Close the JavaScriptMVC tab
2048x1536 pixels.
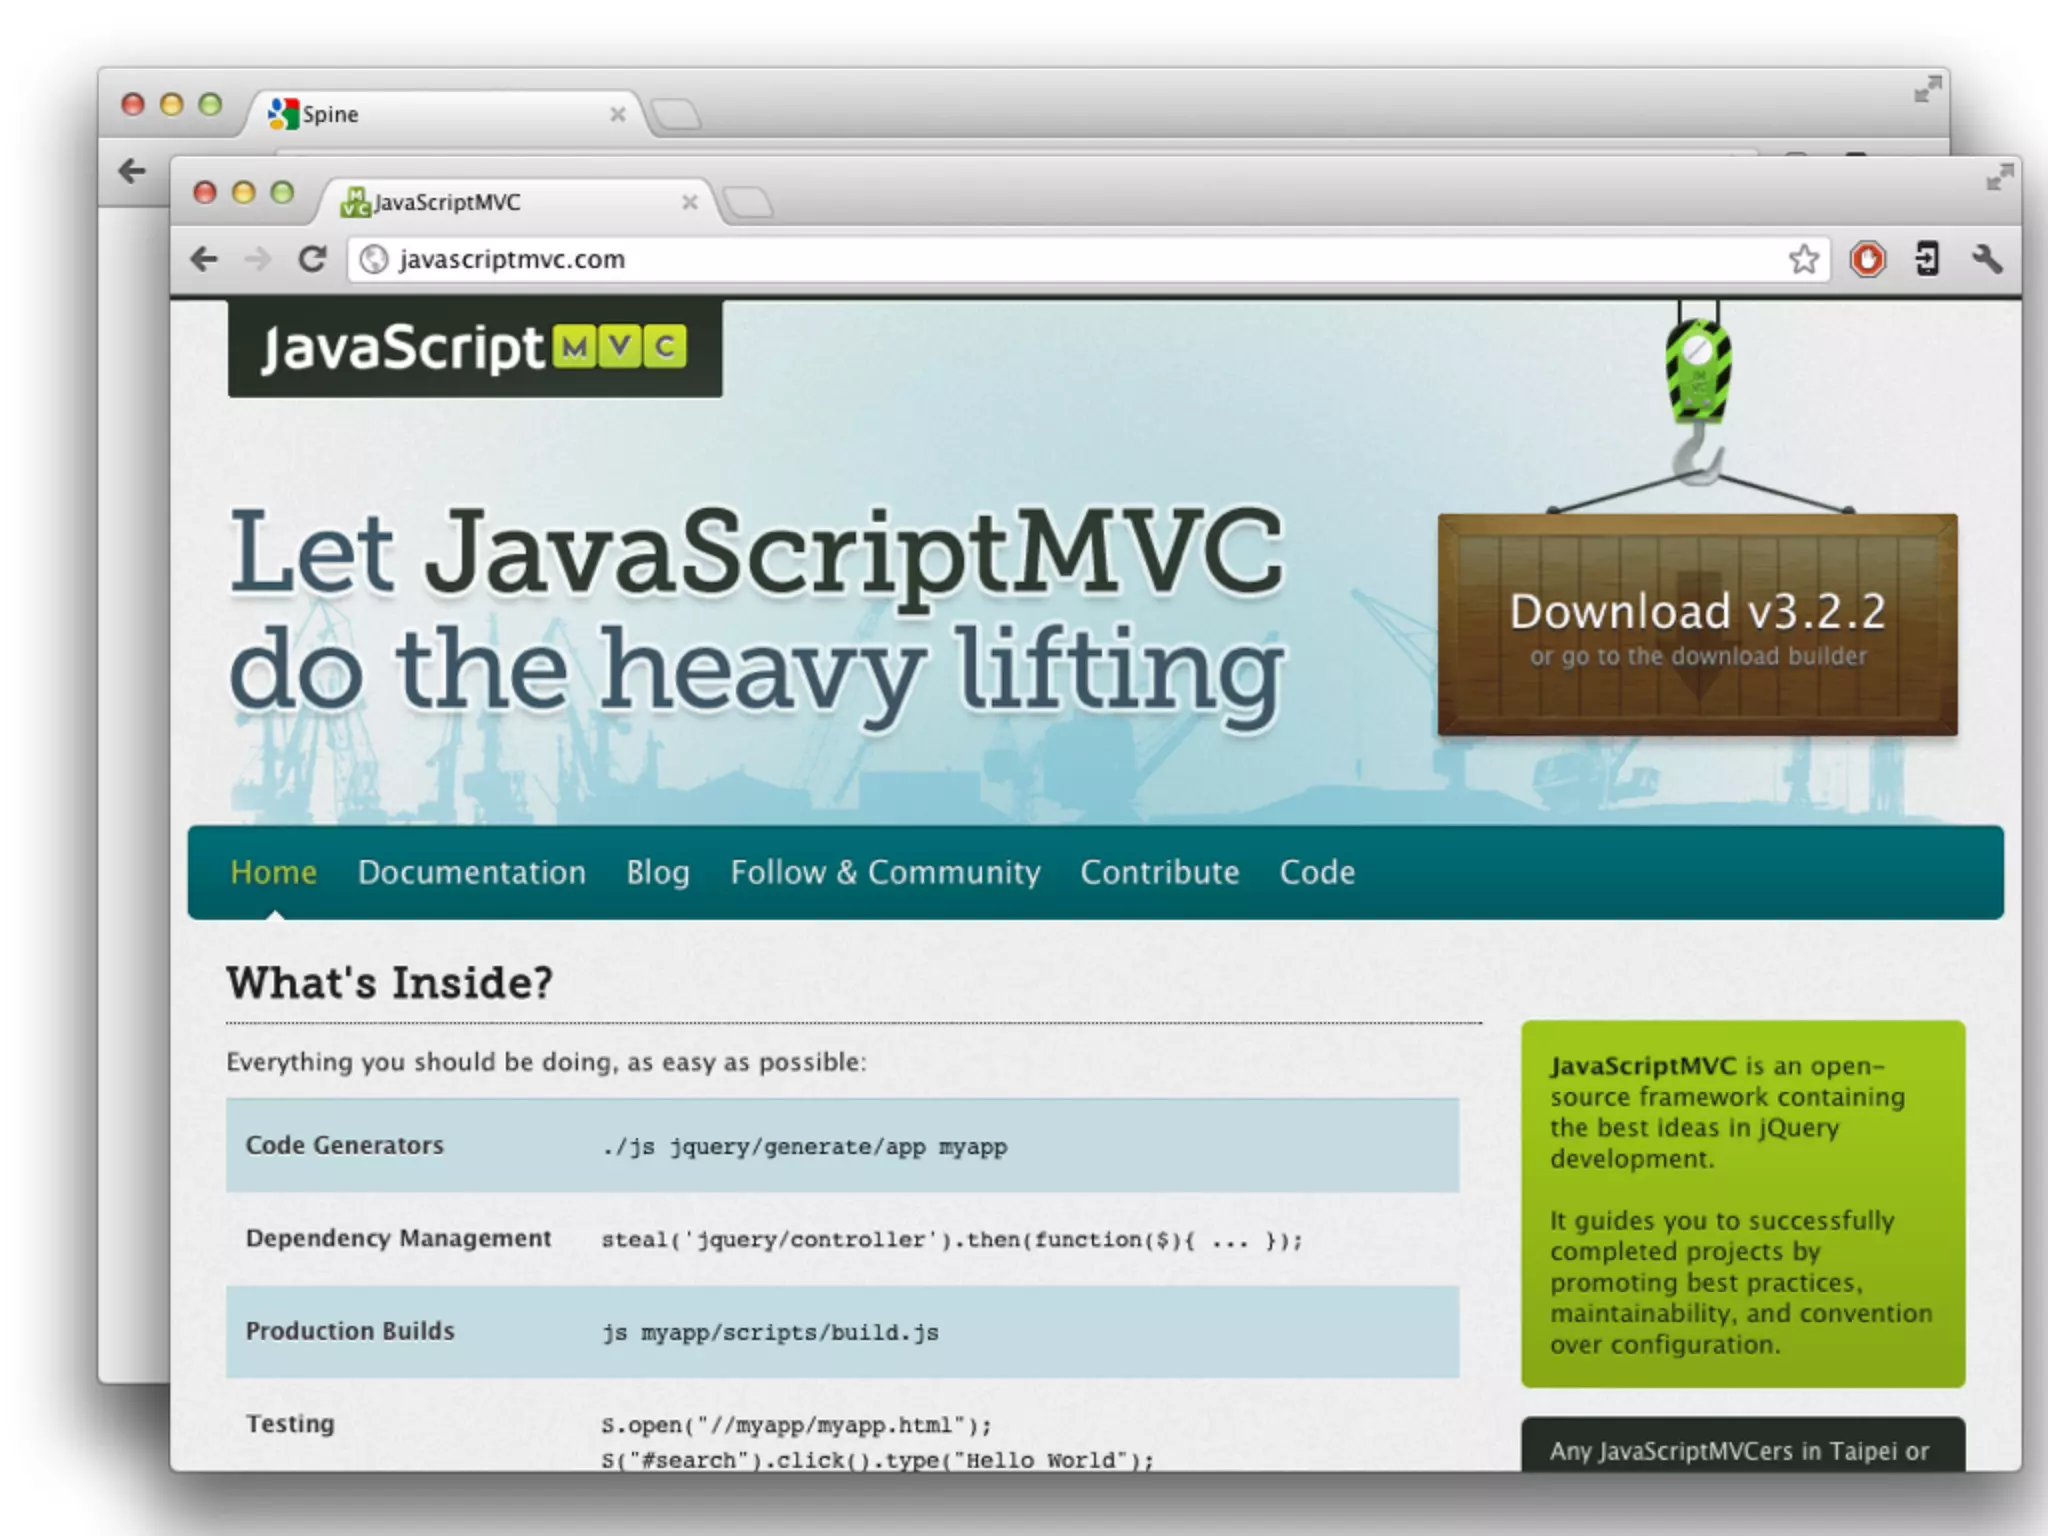(689, 203)
